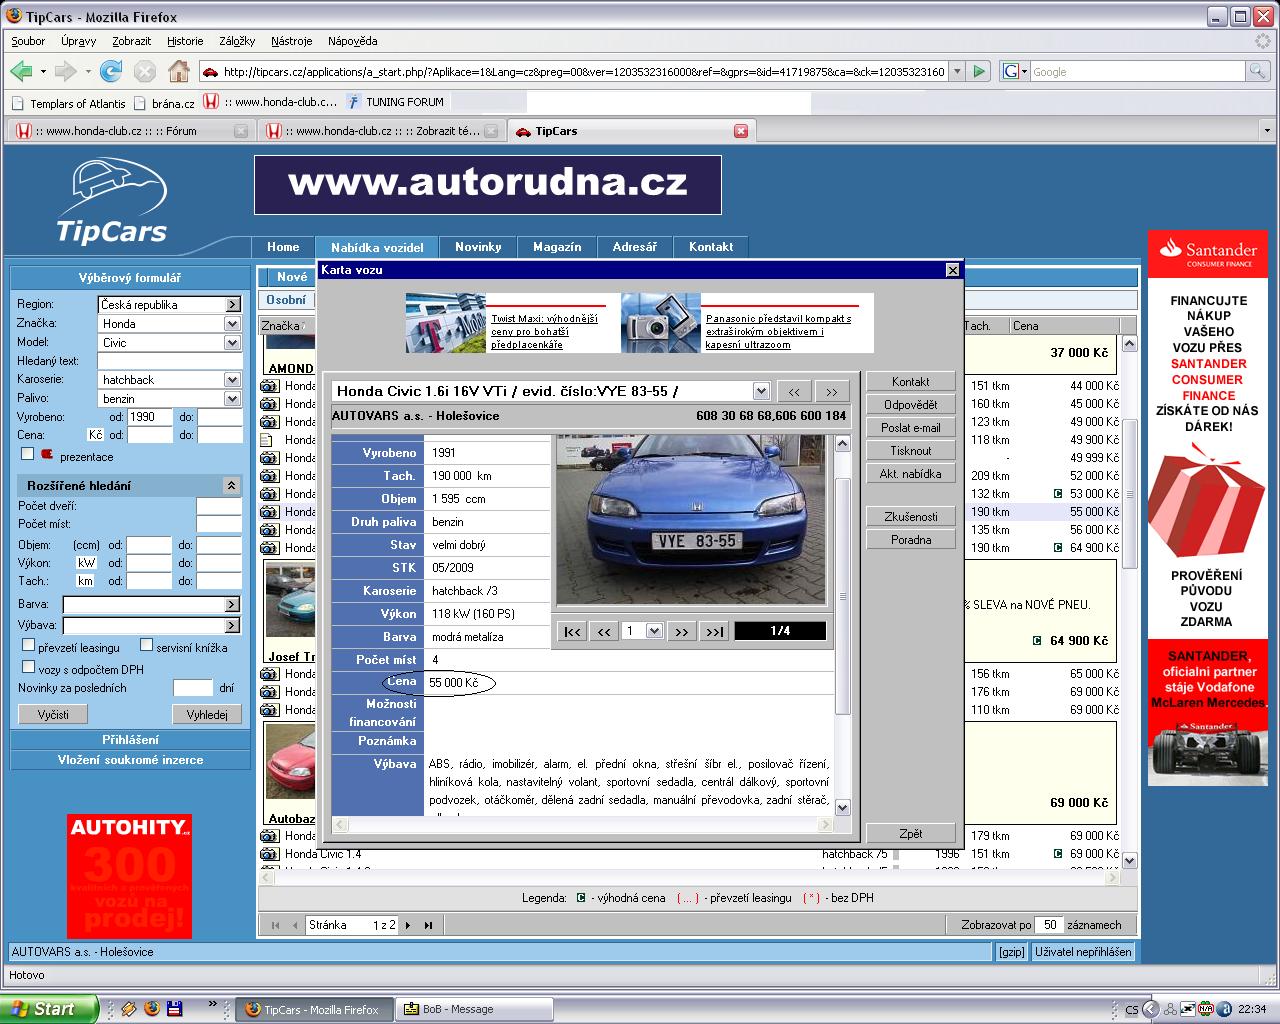The image size is (1280, 1024).
Task: Close the Karta vozu dialog
Action: click(x=952, y=270)
